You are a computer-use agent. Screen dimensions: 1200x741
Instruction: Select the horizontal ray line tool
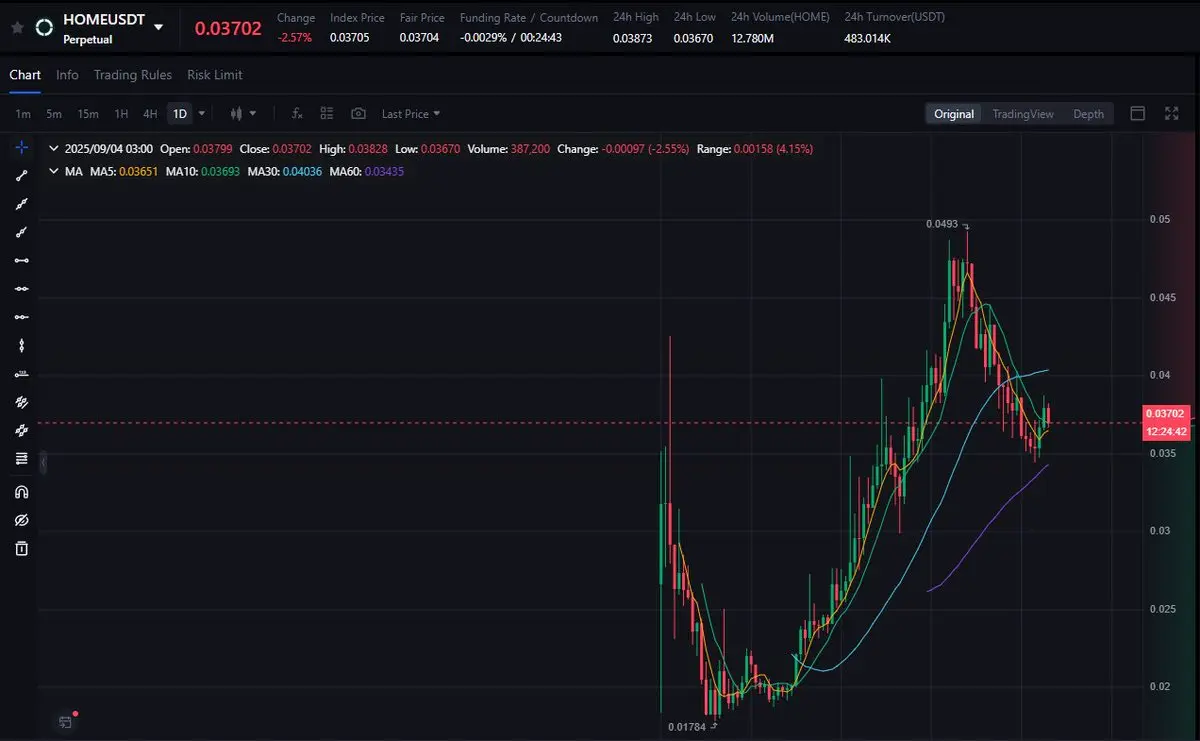(22, 317)
